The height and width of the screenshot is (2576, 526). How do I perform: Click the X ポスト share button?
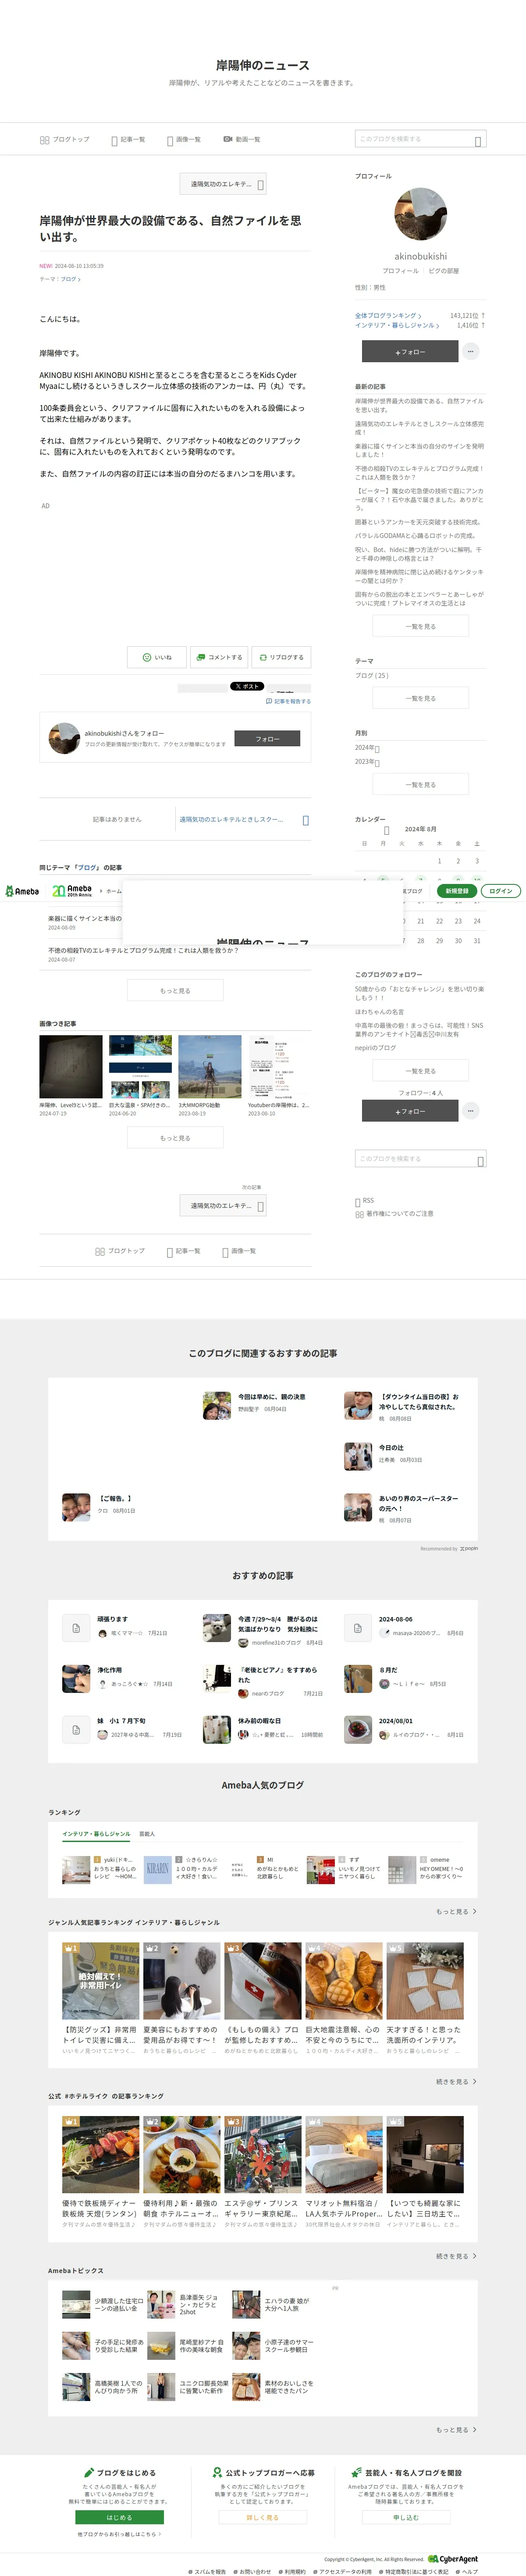coord(247,686)
